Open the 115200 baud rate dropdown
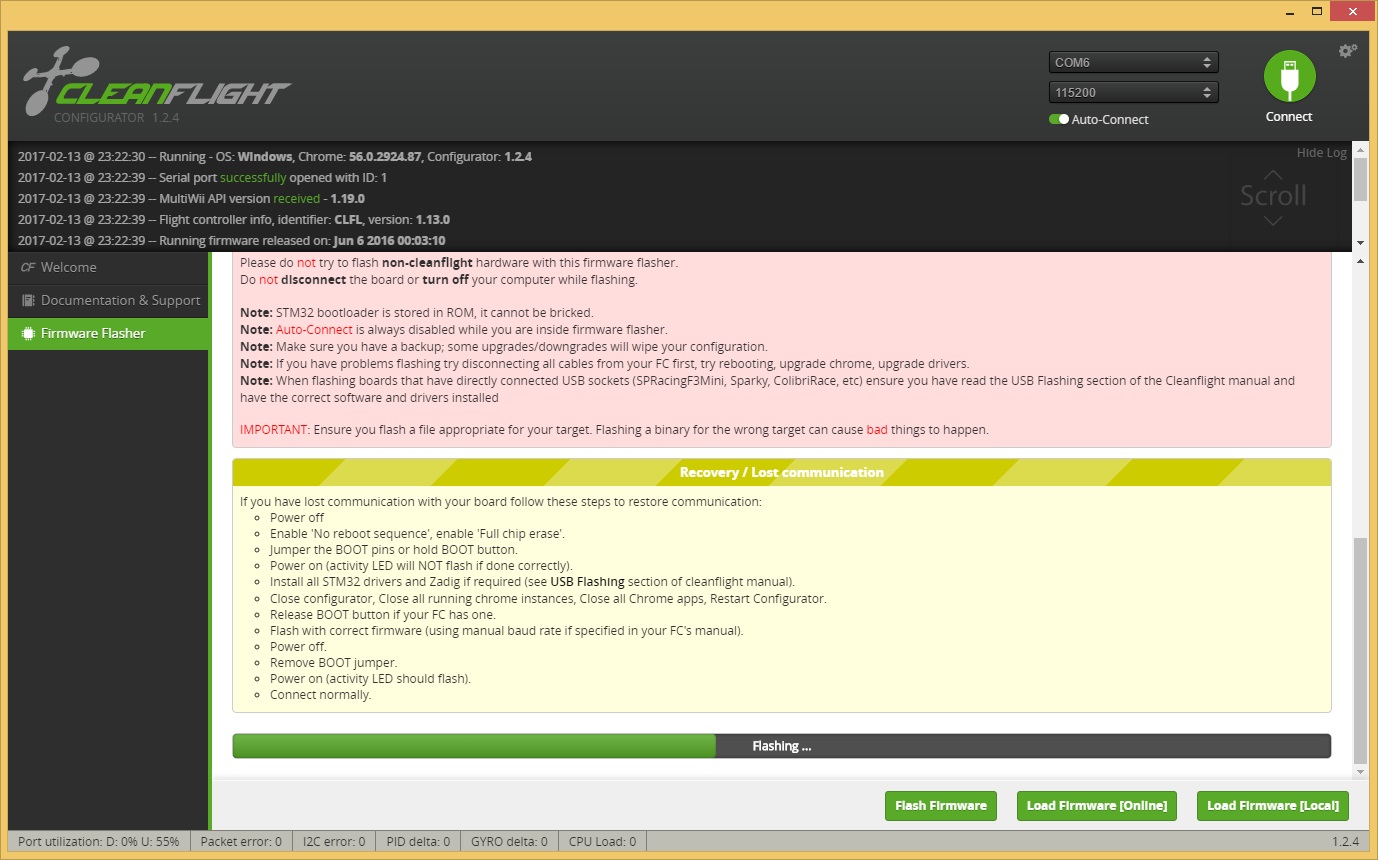Screen dimensions: 1378x860 [1133, 92]
